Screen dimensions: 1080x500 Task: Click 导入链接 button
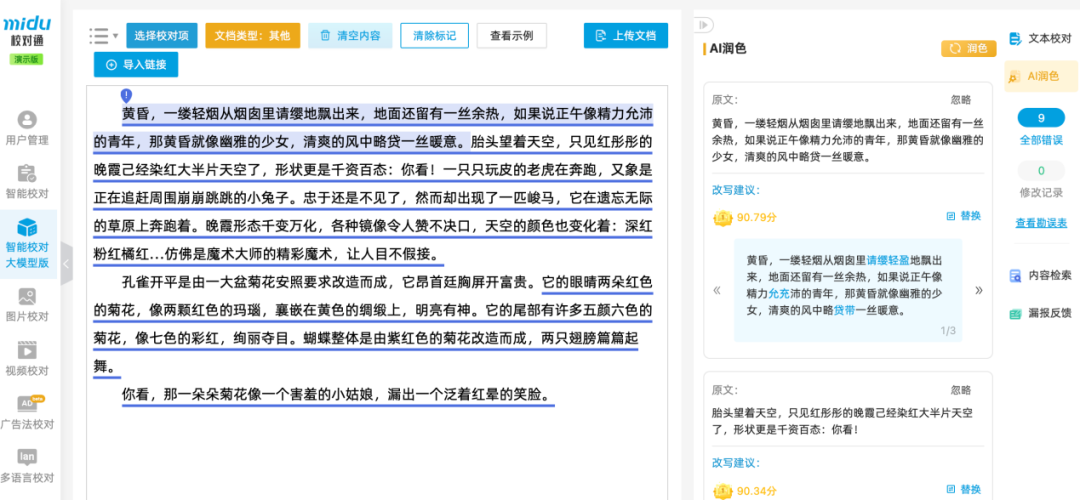click(x=136, y=65)
